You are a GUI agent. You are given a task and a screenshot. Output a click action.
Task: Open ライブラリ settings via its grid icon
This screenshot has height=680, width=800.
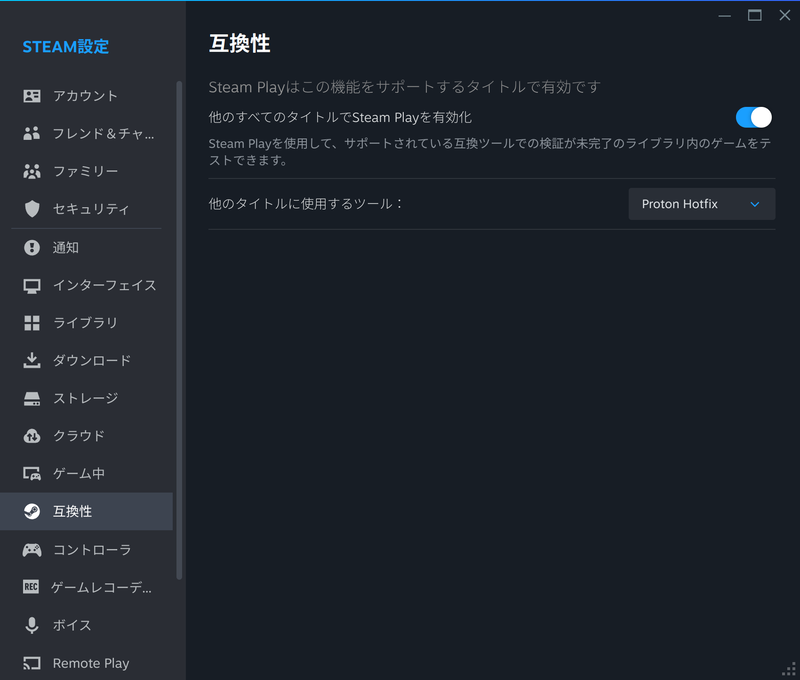pyautogui.click(x=33, y=322)
